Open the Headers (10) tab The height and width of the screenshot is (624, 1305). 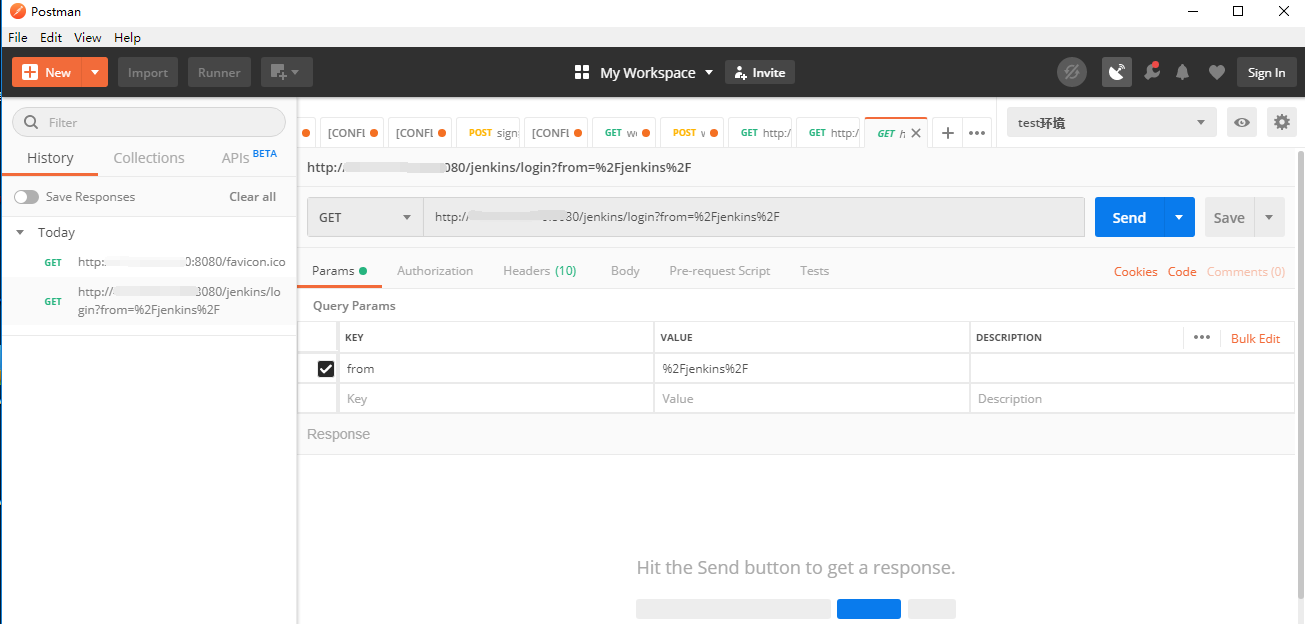point(539,271)
